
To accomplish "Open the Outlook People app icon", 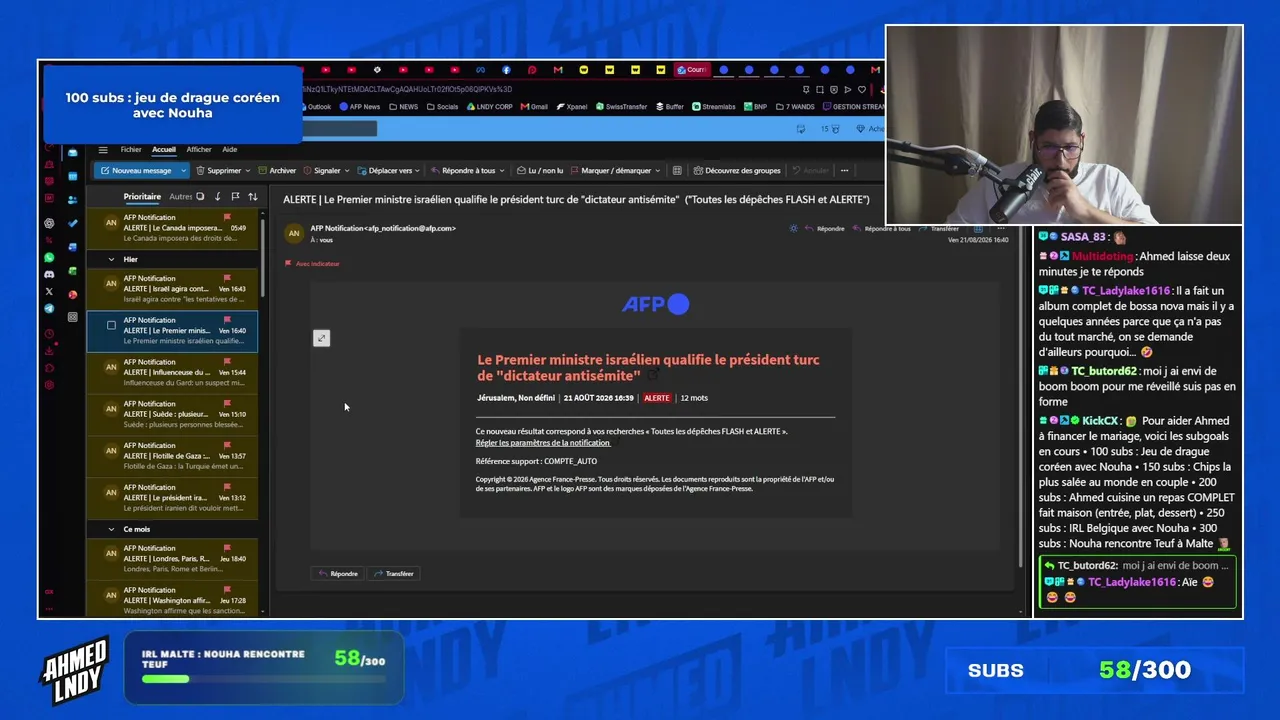I will pyautogui.click(x=73, y=200).
